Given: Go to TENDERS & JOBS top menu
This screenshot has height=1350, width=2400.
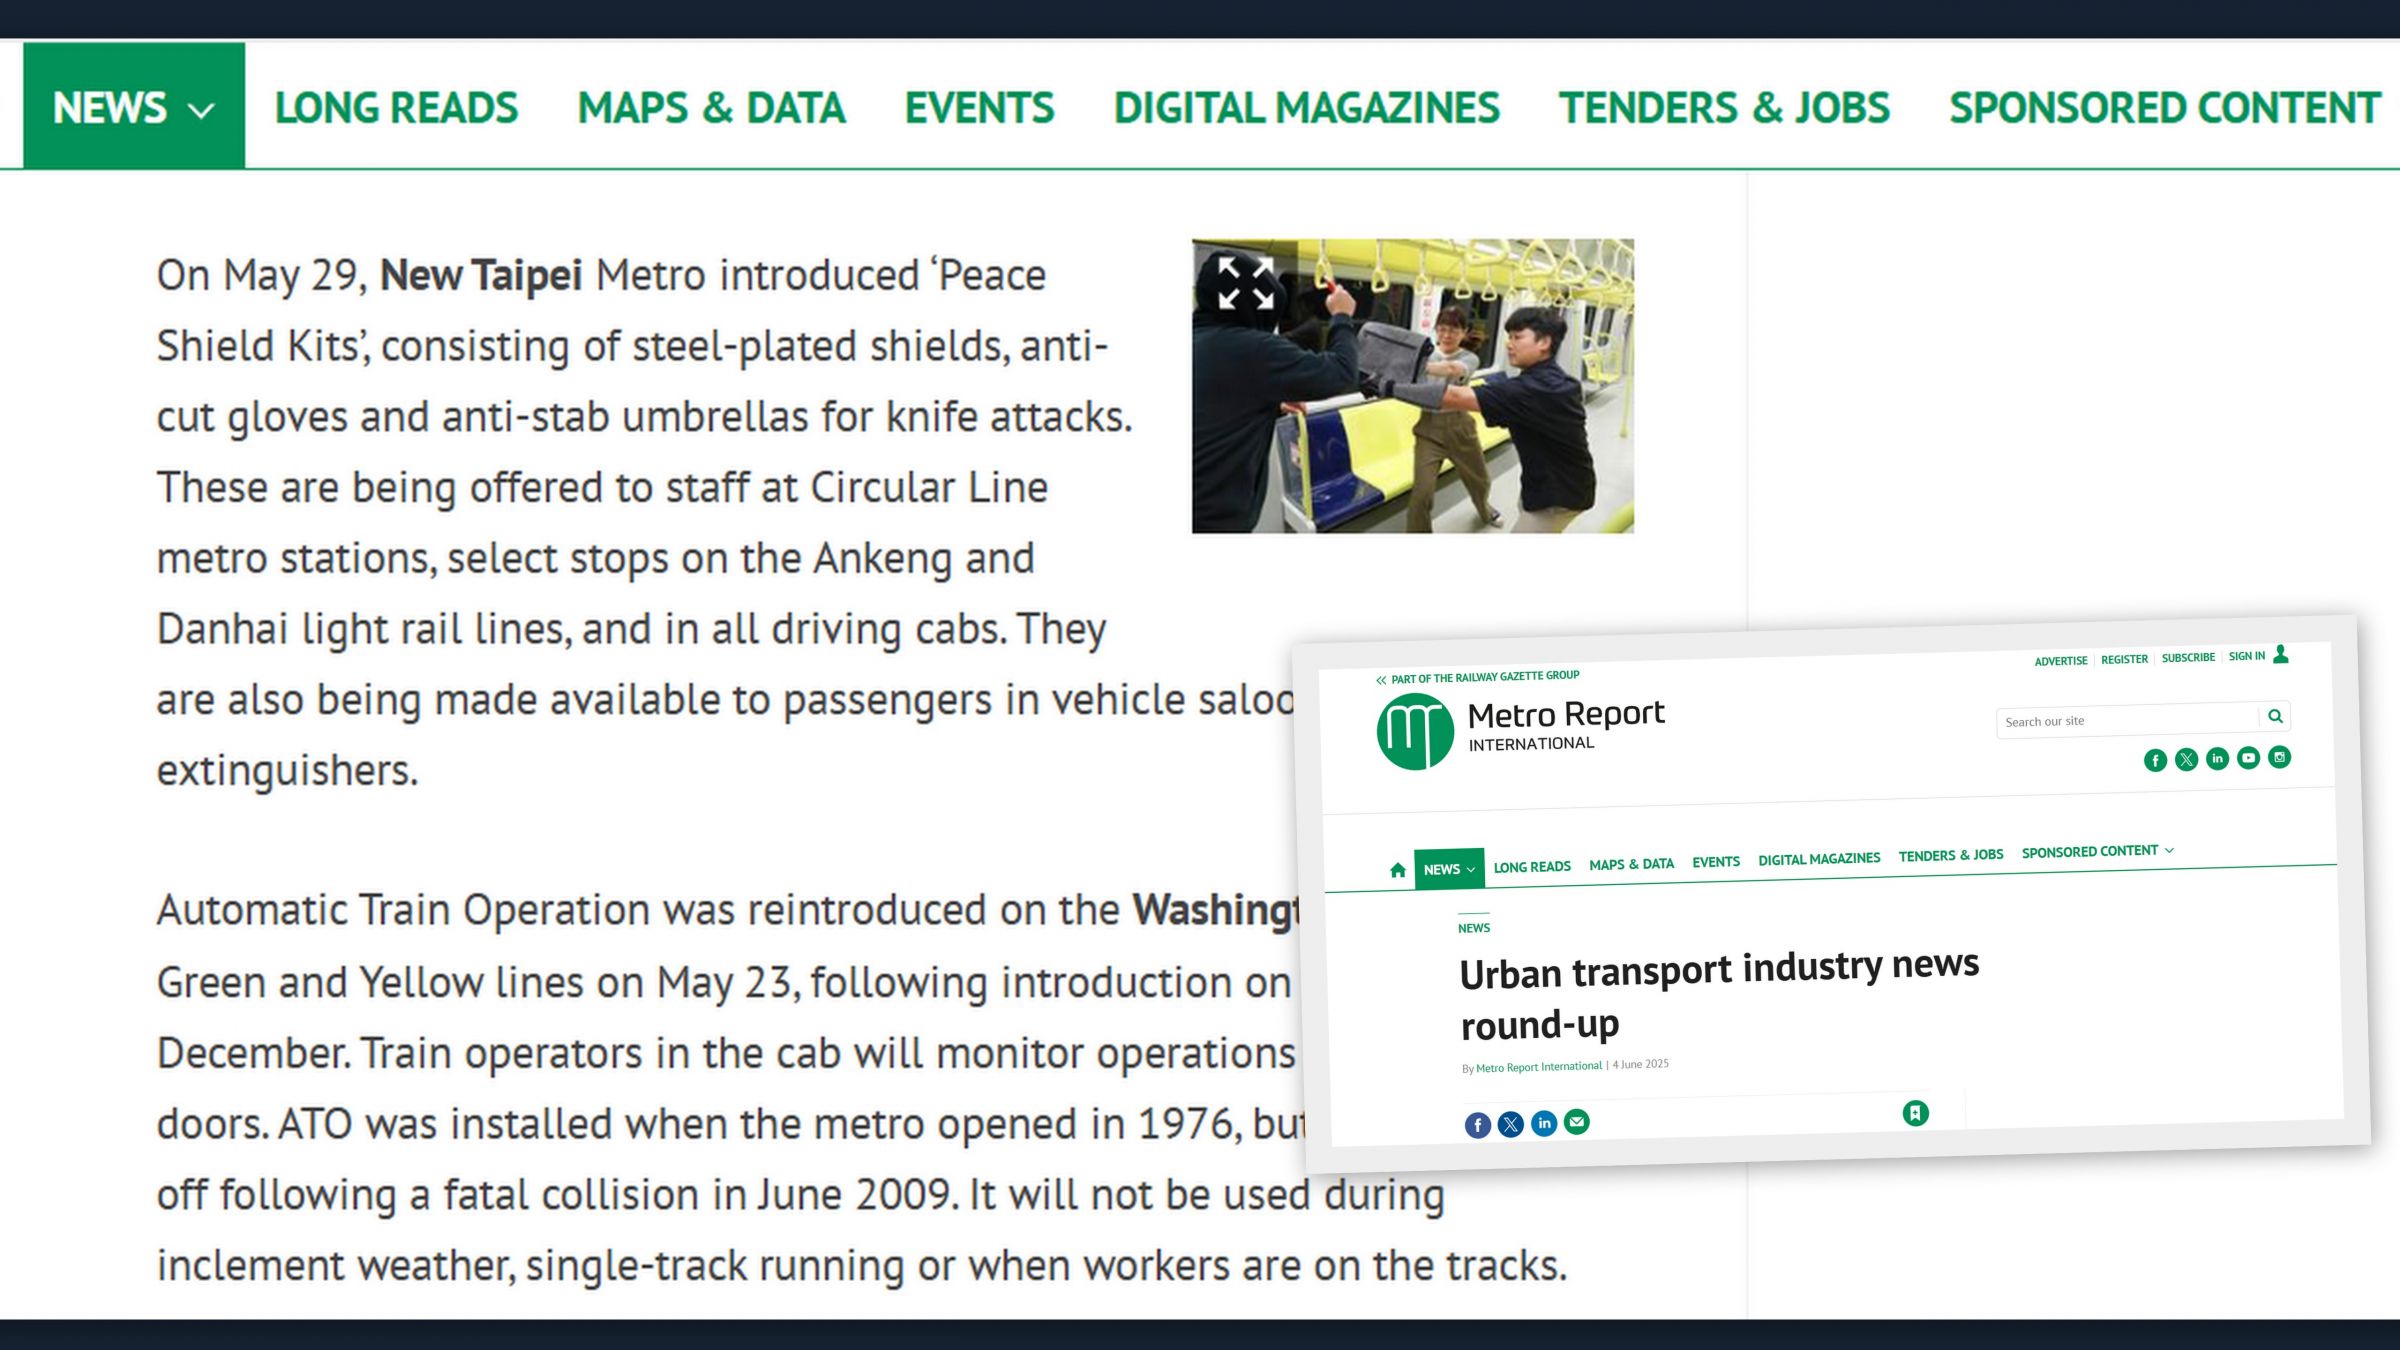Looking at the screenshot, I should click(x=1724, y=108).
